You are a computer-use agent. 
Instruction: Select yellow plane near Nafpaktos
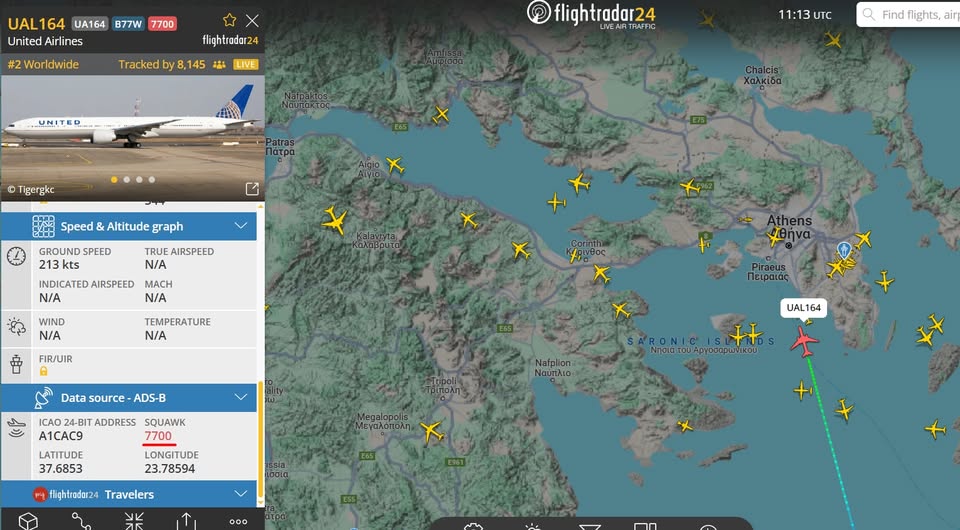[x=441, y=114]
